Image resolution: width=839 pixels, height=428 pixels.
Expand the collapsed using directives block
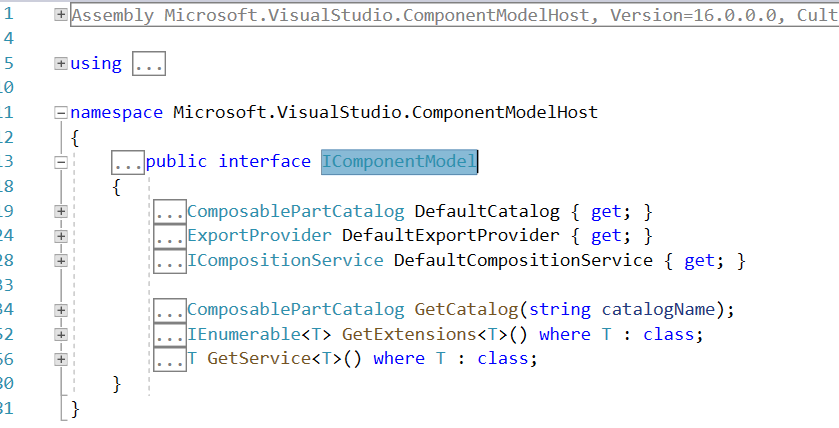[61, 64]
